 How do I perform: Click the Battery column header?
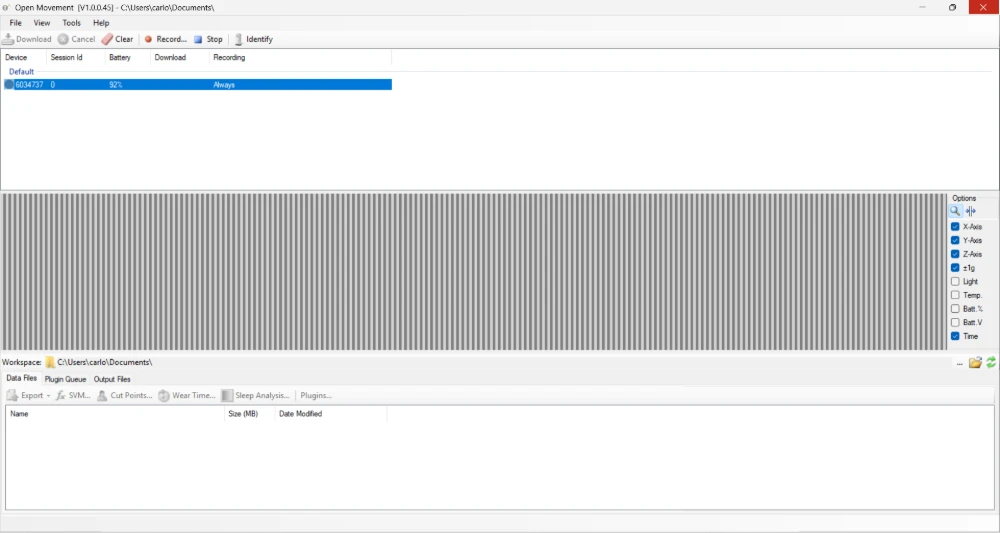coord(128,57)
